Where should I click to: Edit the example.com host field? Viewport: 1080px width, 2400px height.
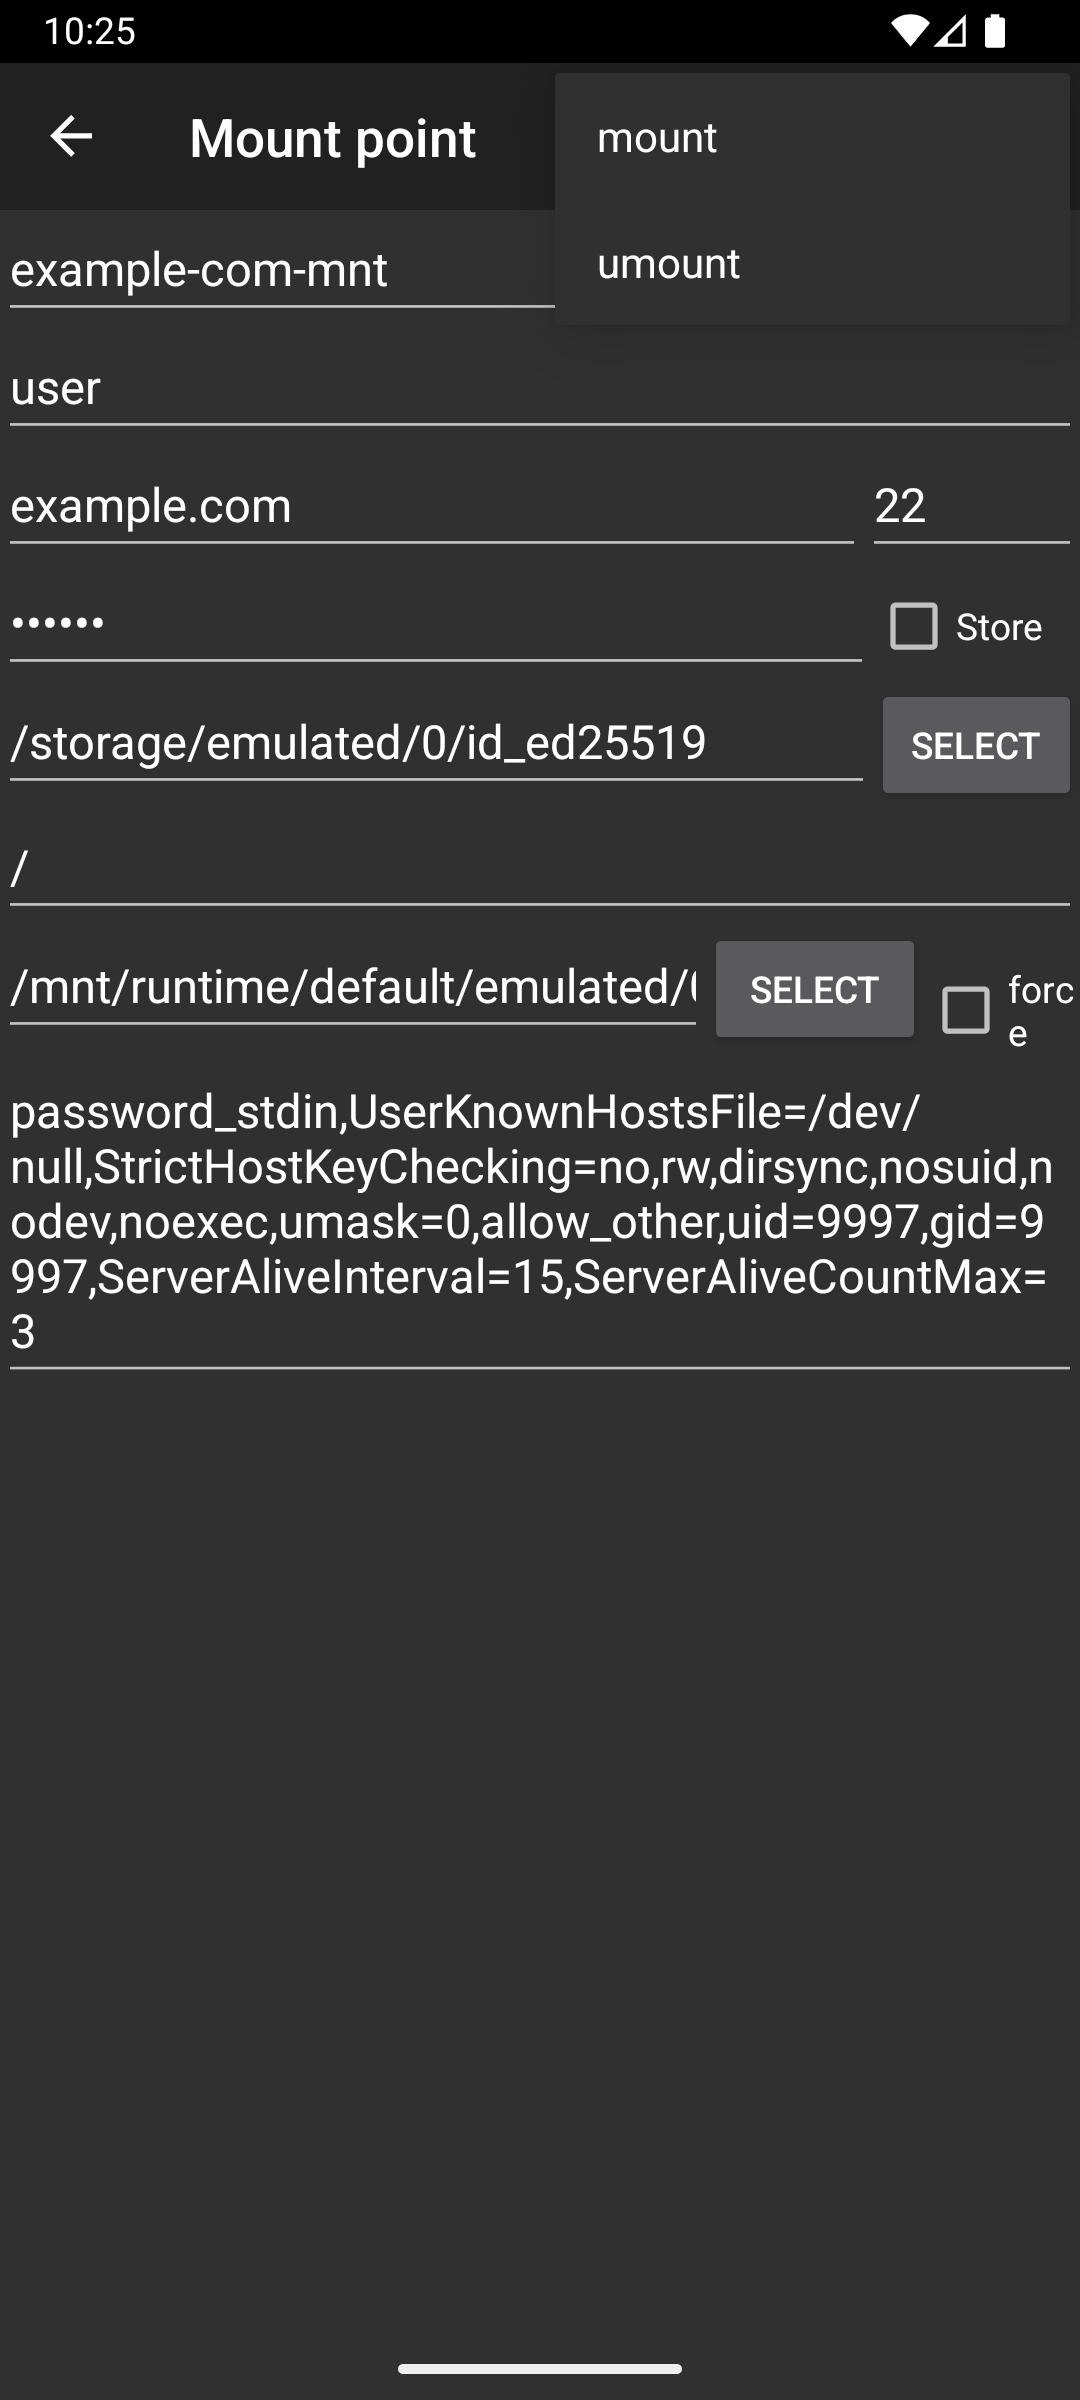(x=432, y=506)
